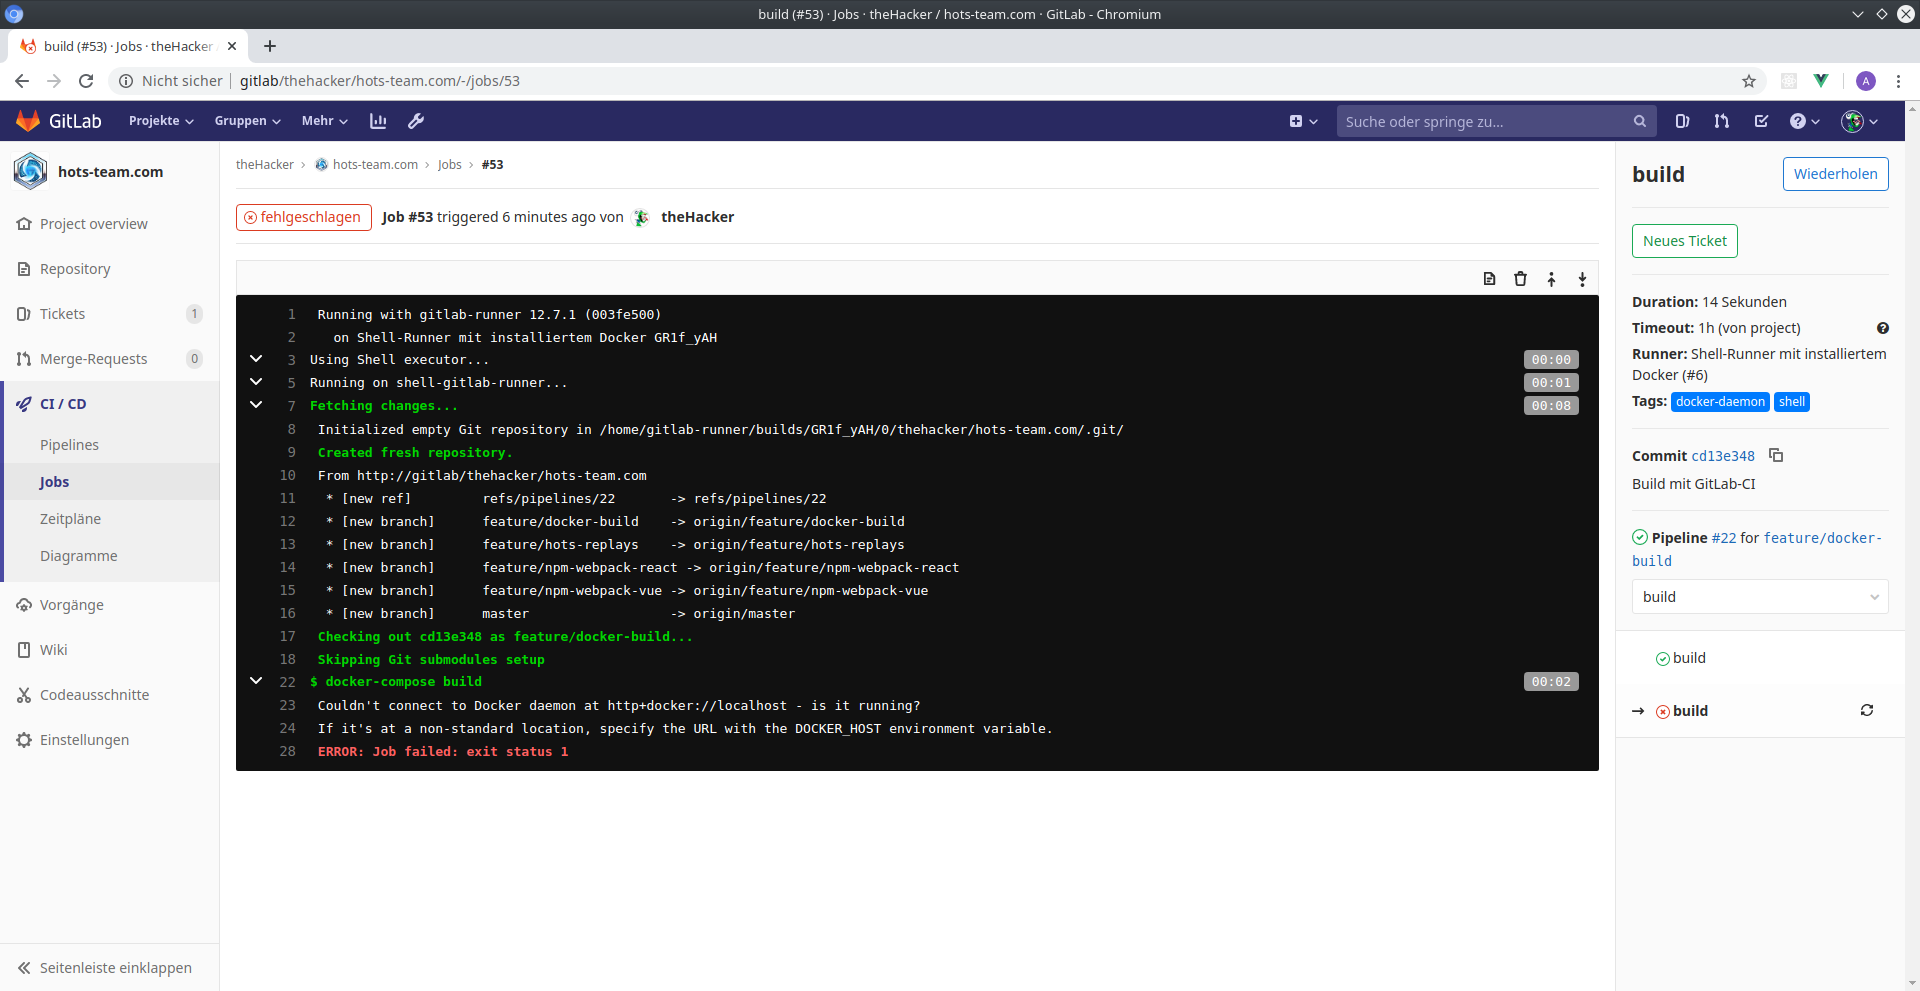1920x991 pixels.
Task: Open Pipeline #22 link
Action: click(1723, 538)
